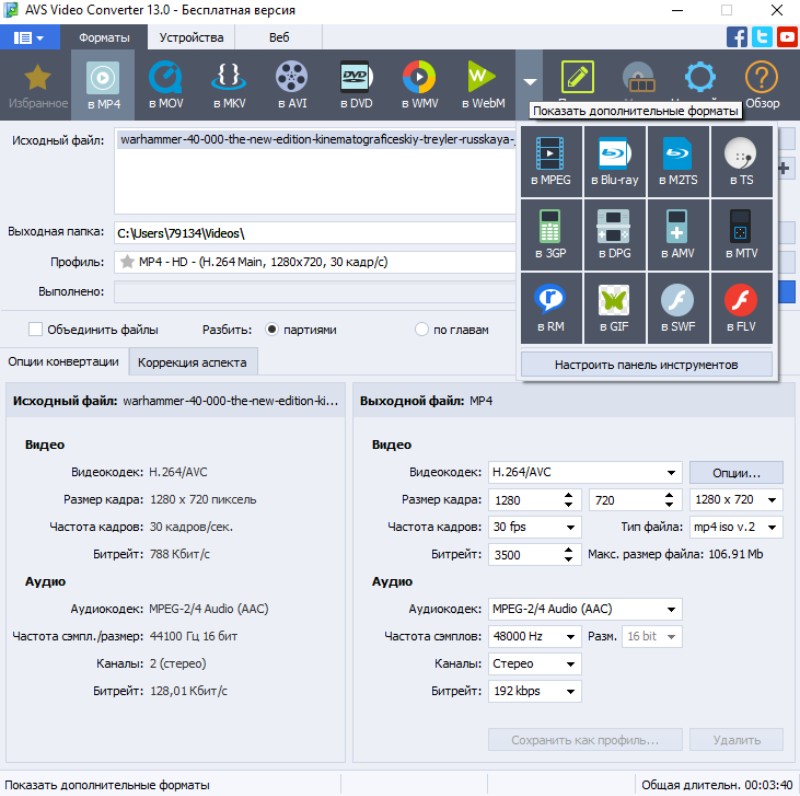The height and width of the screenshot is (796, 800).
Task: Open the 30 fps frame rate dropdown
Action: click(535, 527)
